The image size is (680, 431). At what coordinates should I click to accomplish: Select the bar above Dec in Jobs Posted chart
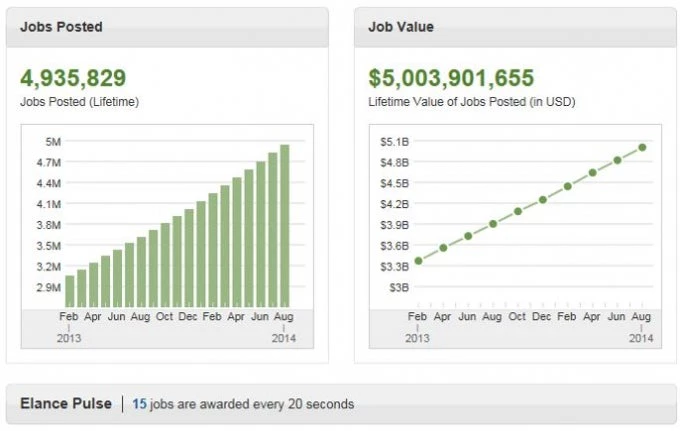189,258
